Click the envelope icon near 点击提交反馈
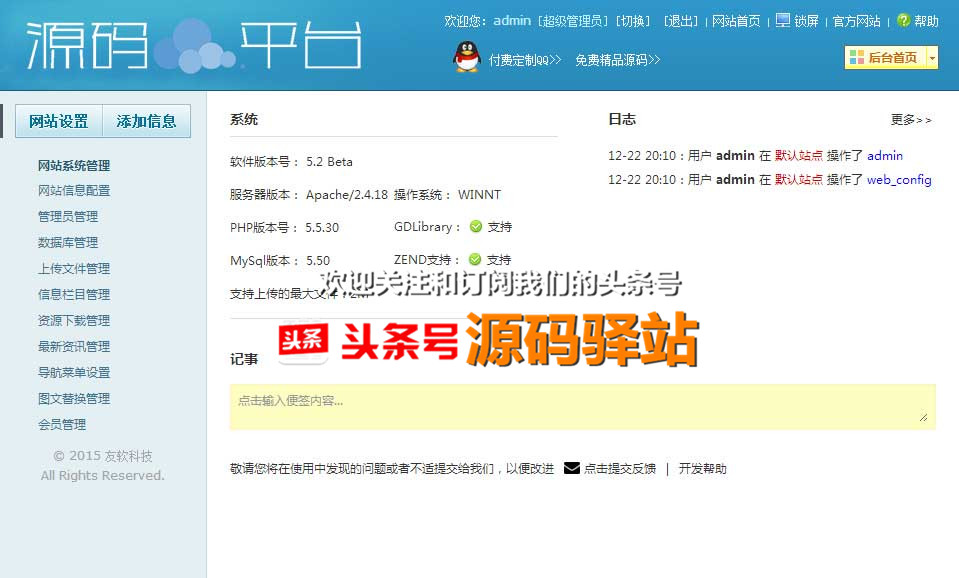 pyautogui.click(x=571, y=467)
